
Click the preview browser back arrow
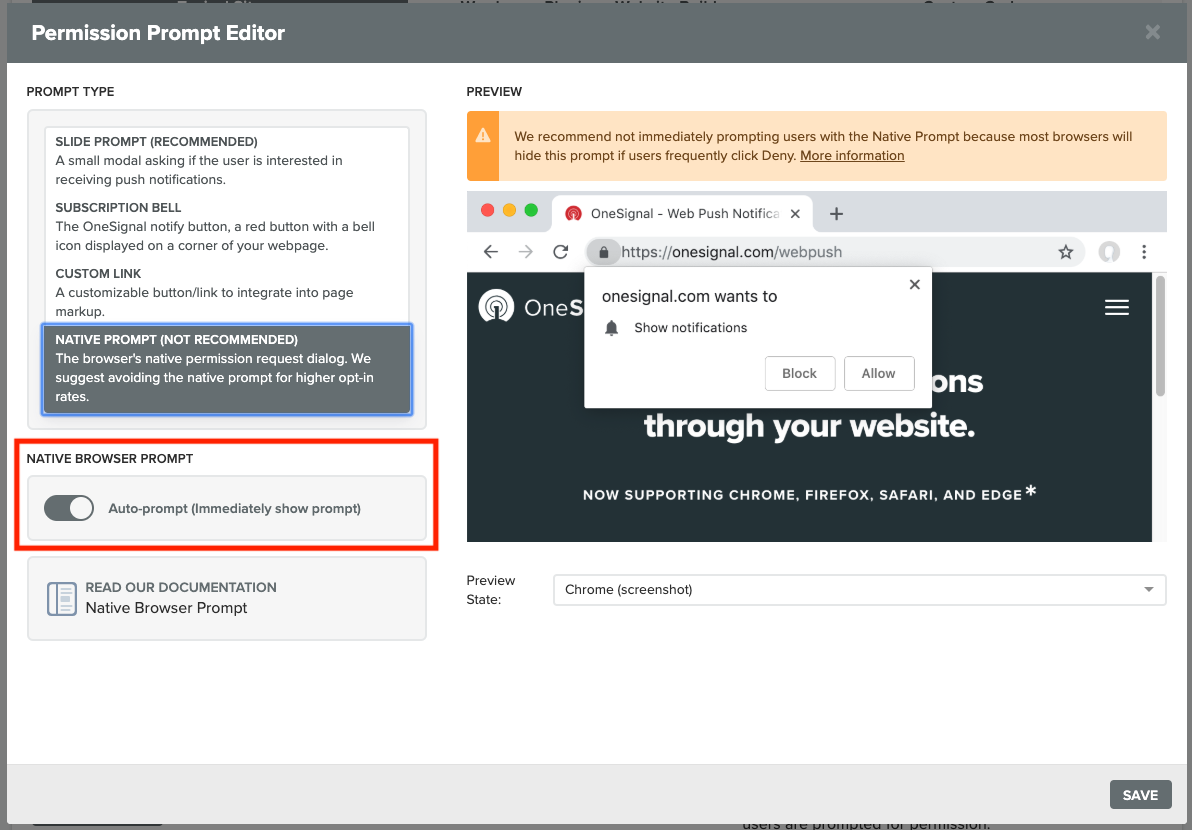coord(491,252)
